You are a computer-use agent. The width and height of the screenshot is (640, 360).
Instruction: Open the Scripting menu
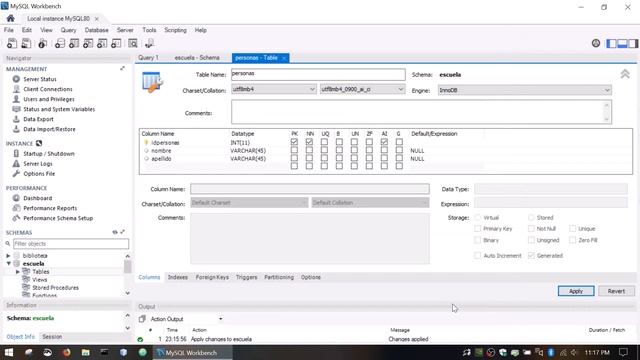pos(175,30)
